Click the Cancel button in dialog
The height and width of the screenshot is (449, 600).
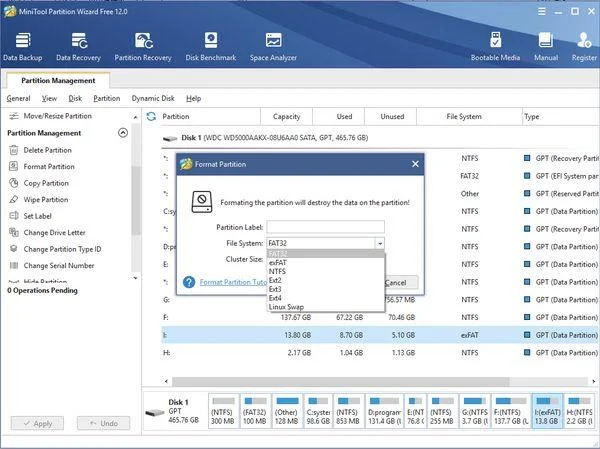tap(401, 282)
